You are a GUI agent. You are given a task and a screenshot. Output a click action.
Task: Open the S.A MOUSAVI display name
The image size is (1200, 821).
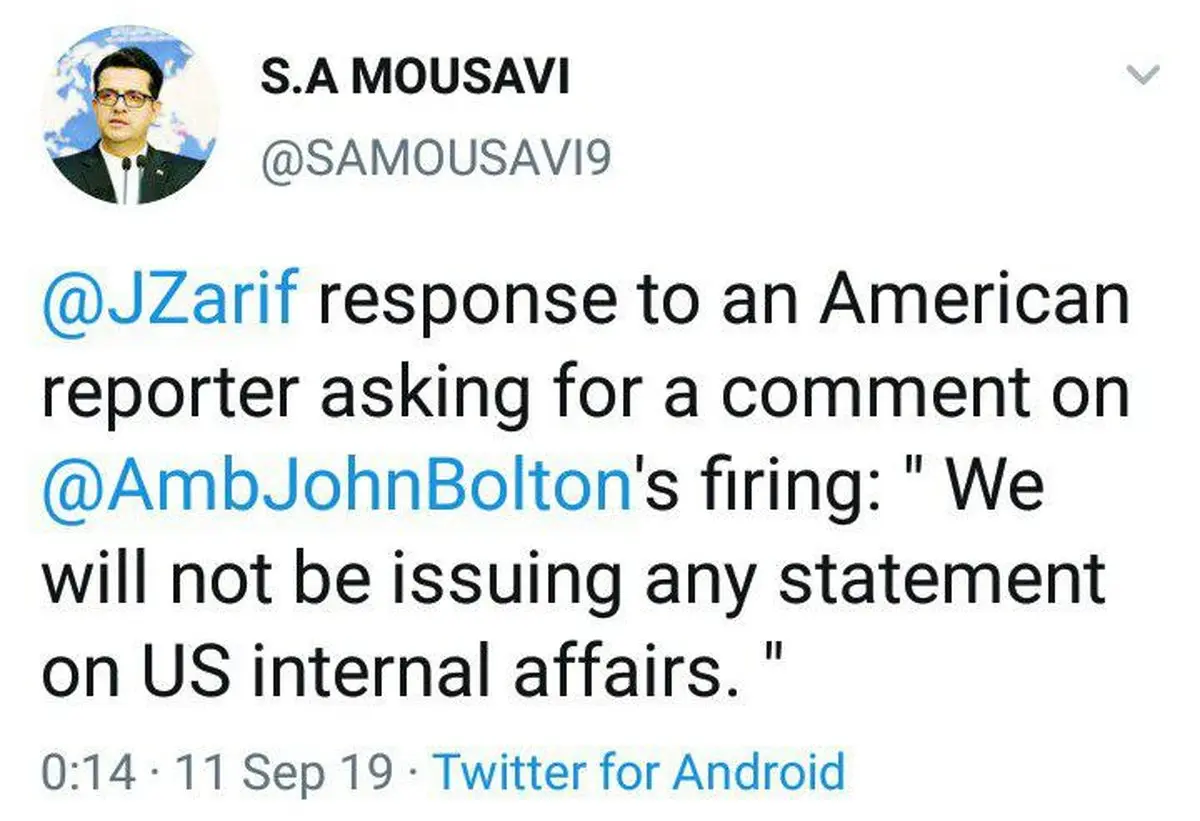pyautogui.click(x=415, y=77)
